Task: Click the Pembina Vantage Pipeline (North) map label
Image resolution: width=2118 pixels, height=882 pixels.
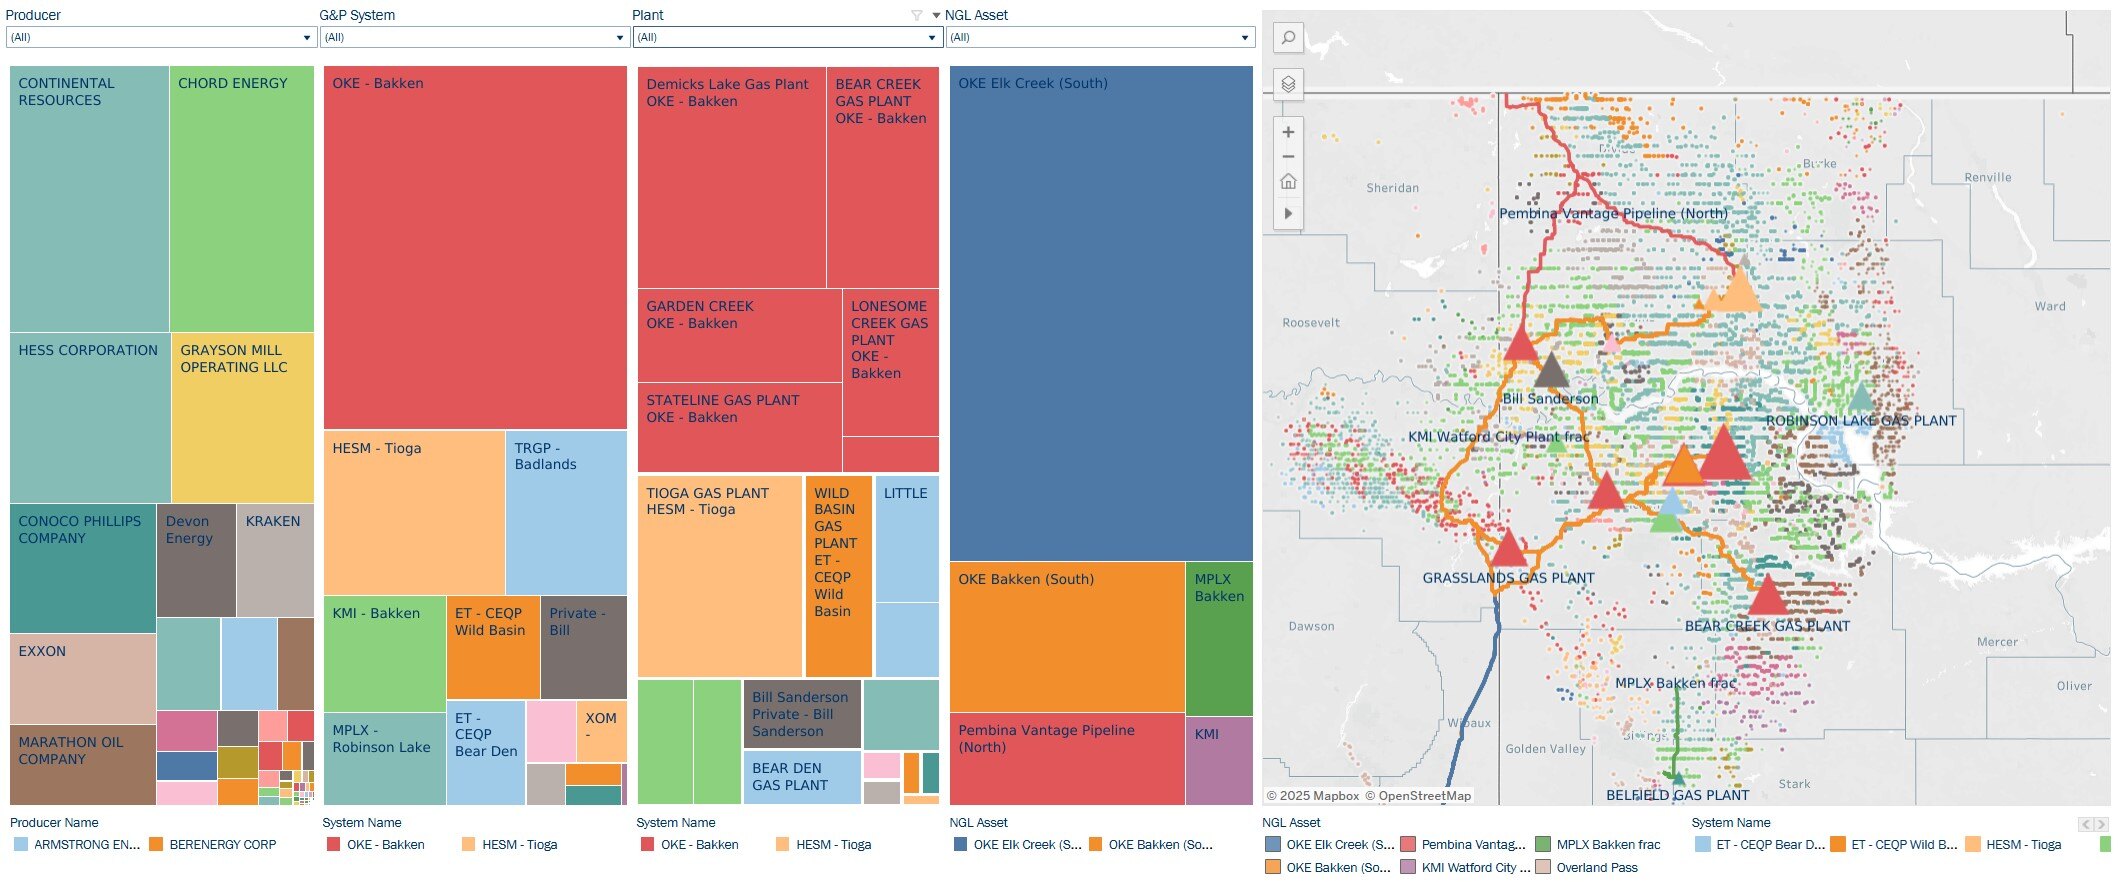Action: coord(1613,213)
